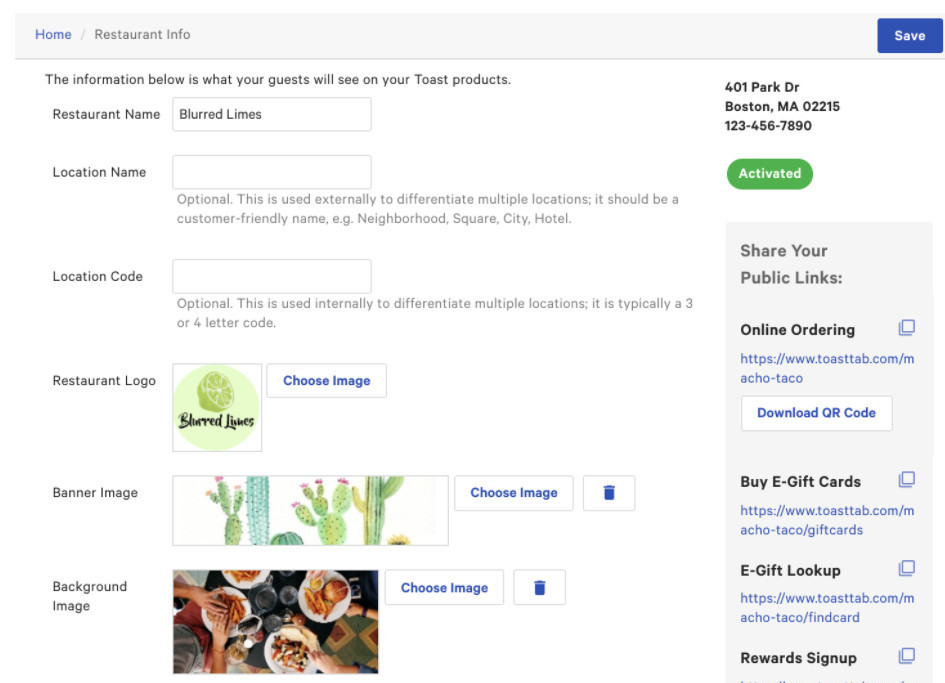Open the giftcards toasttab link

point(827,520)
